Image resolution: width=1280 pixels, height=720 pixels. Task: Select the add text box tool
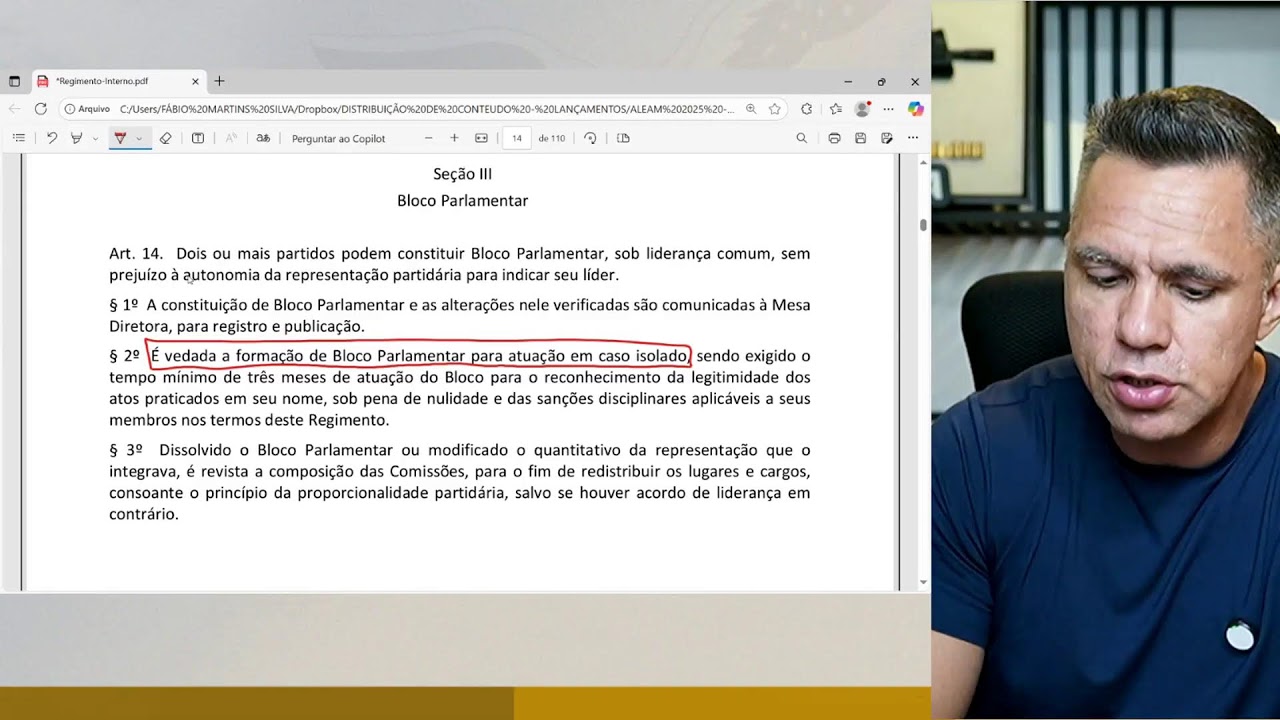tap(198, 138)
